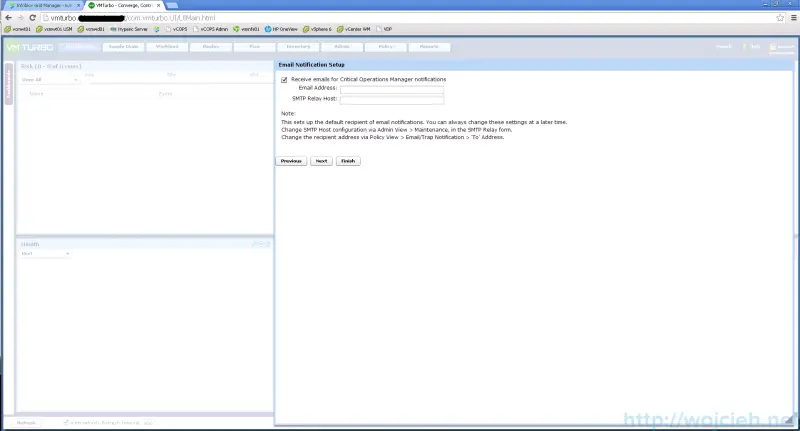Open the VDP bookmark

tap(384, 29)
